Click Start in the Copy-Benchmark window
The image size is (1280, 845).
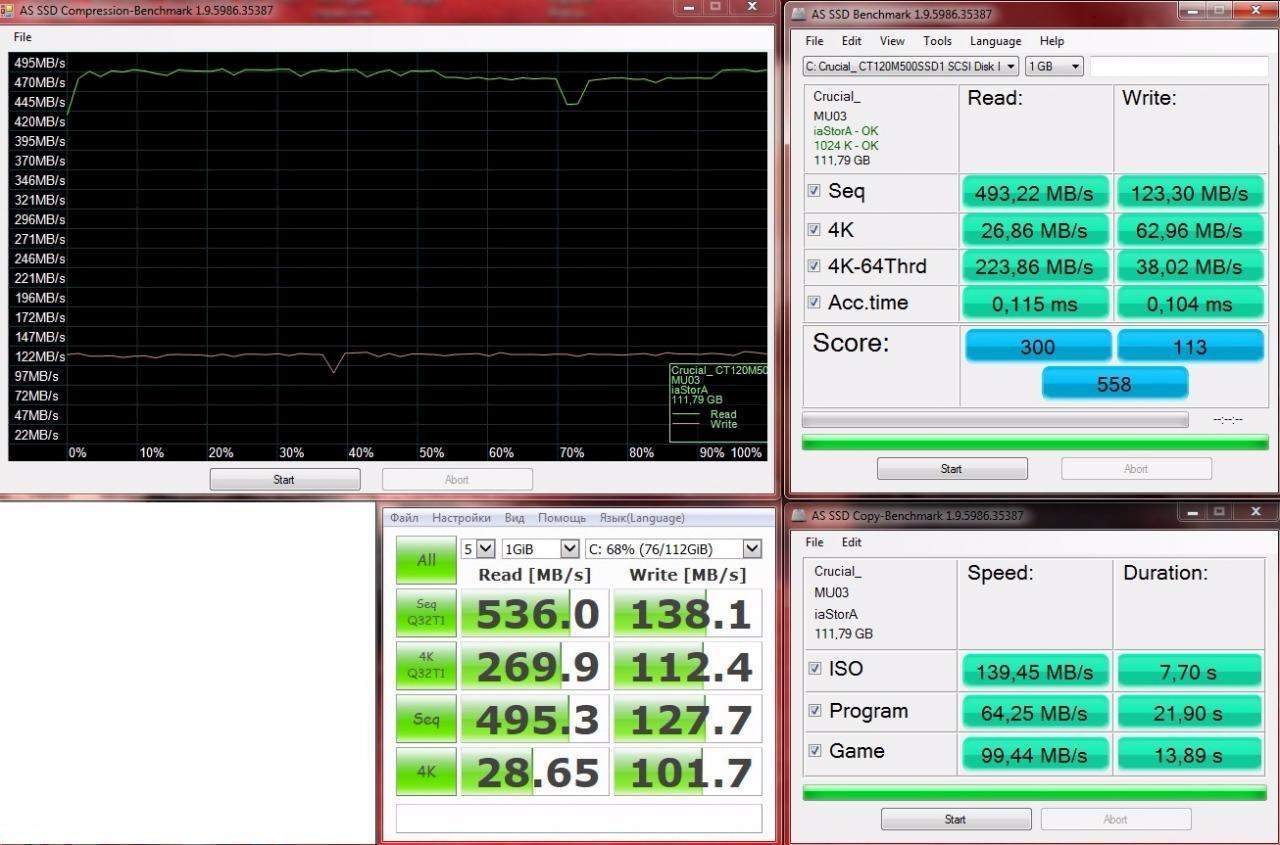pyautogui.click(x=955, y=819)
